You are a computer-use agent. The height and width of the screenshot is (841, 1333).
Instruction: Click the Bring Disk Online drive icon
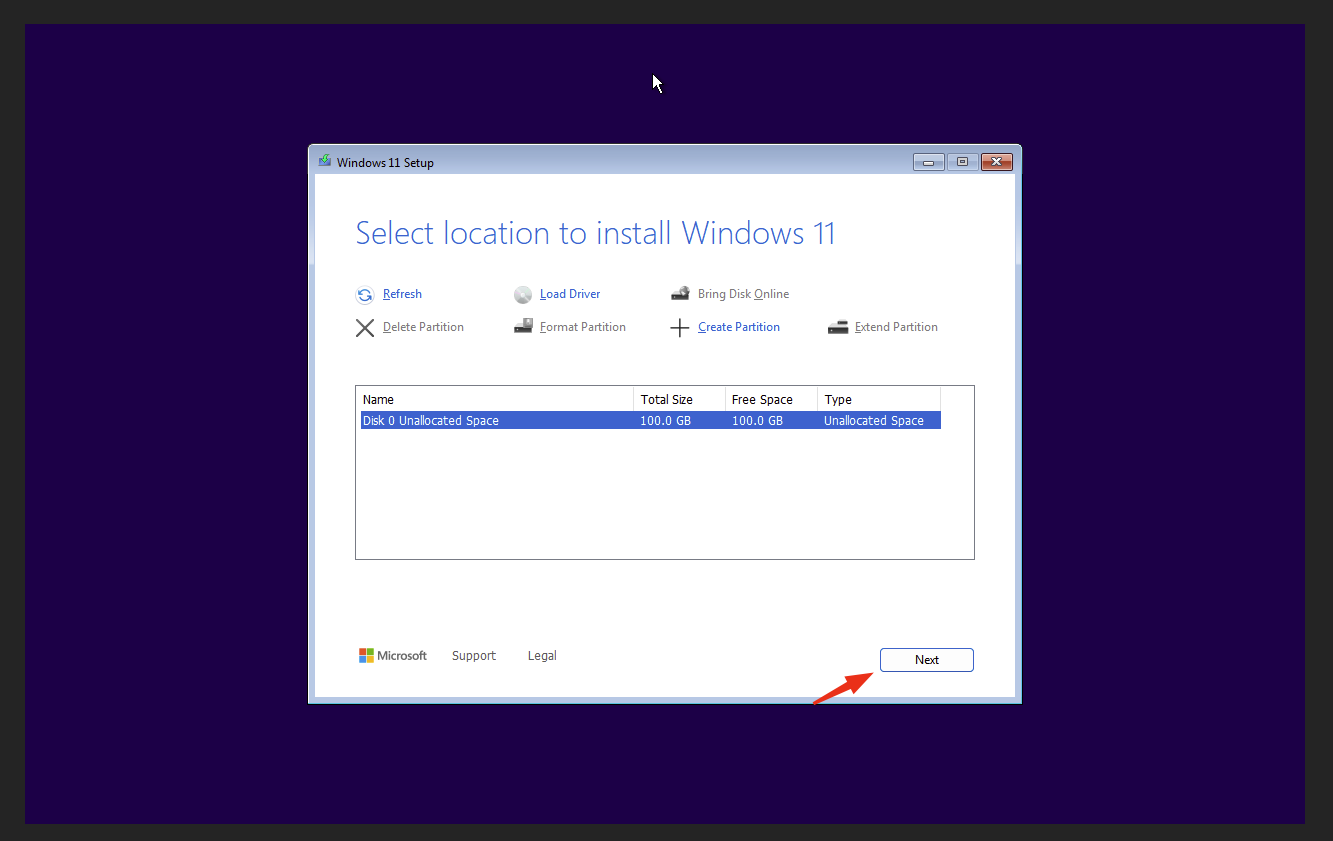pyautogui.click(x=680, y=293)
